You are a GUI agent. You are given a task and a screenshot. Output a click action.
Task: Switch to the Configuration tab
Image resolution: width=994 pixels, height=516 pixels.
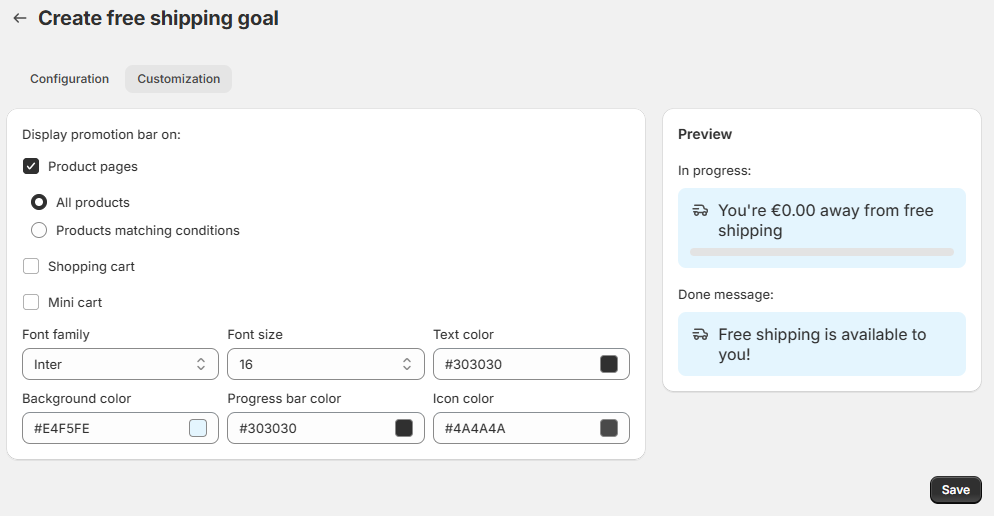pyautogui.click(x=69, y=79)
